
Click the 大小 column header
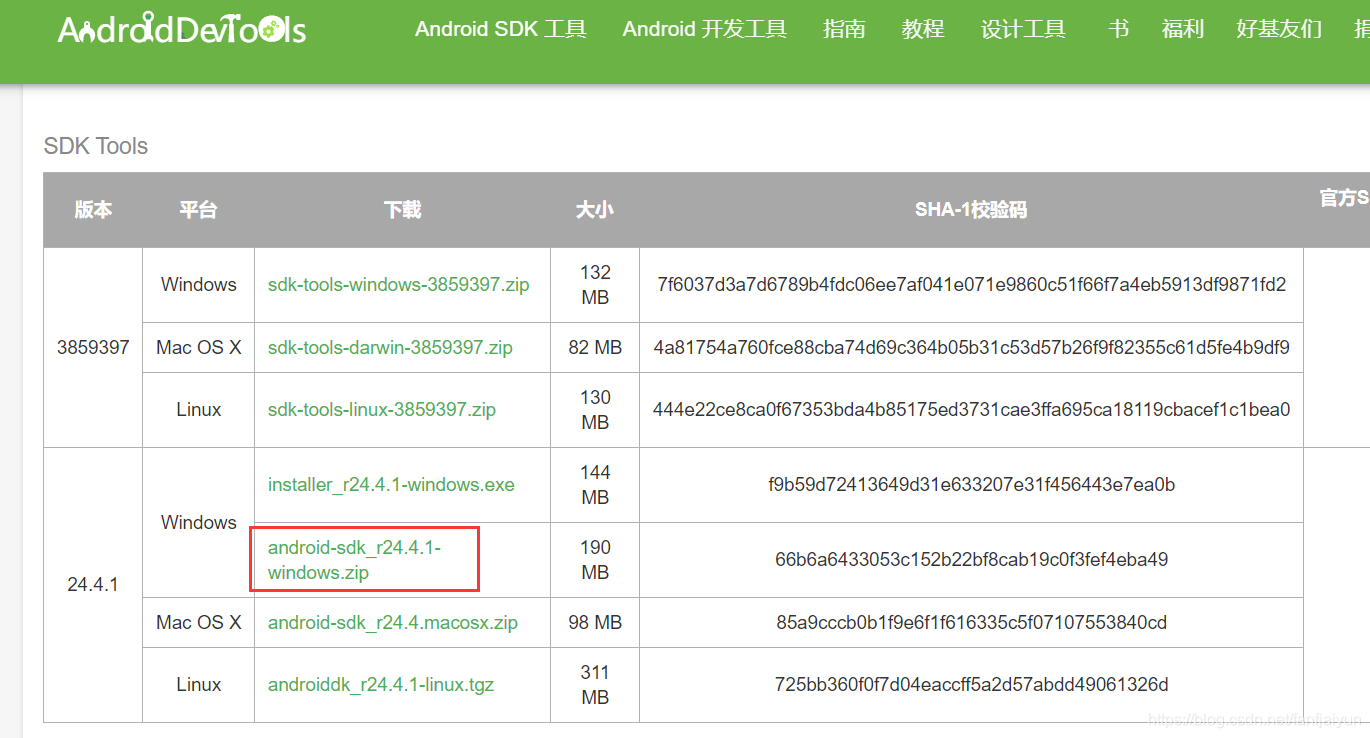click(594, 210)
